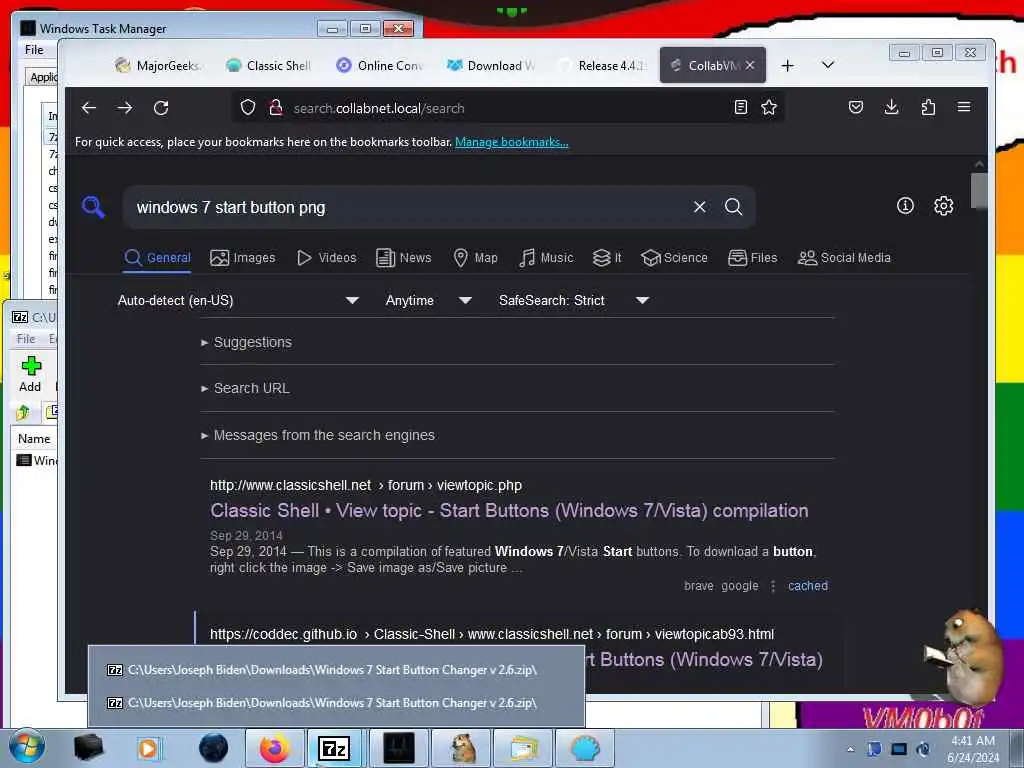Select the Videos search category
1024x768 pixels.
pyautogui.click(x=327, y=258)
